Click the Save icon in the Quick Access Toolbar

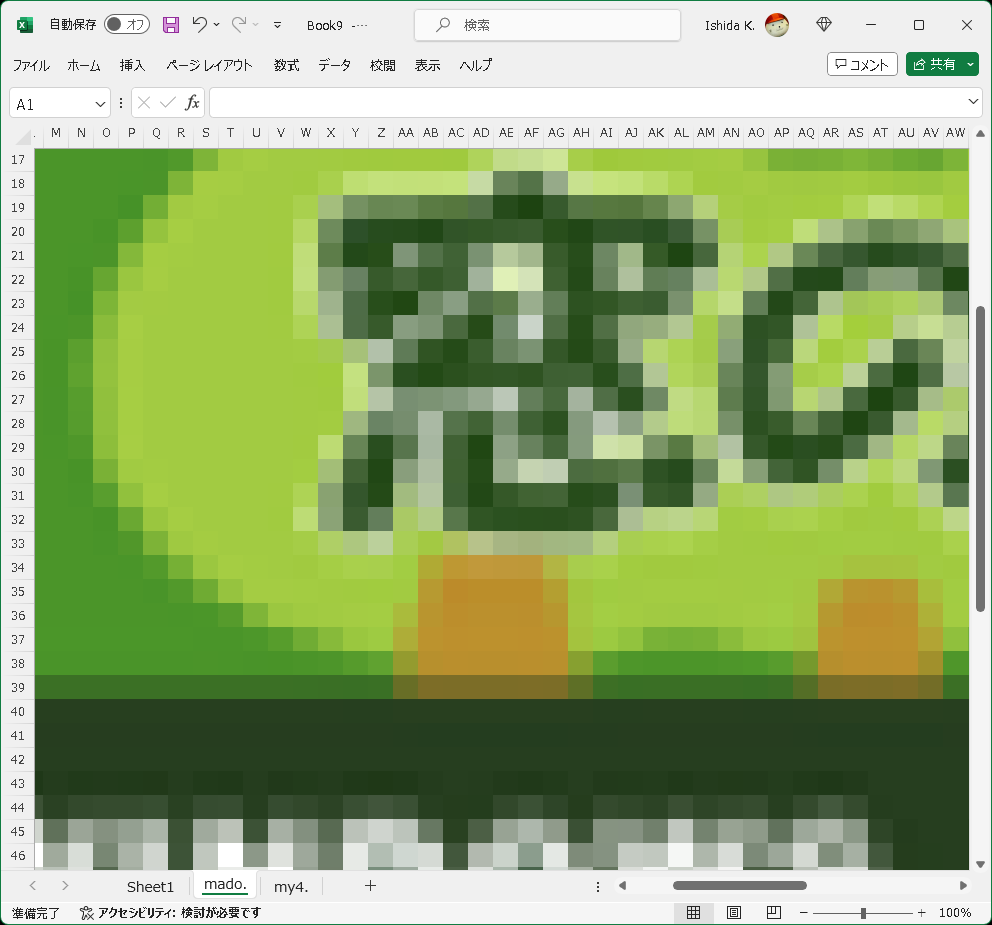coord(169,24)
